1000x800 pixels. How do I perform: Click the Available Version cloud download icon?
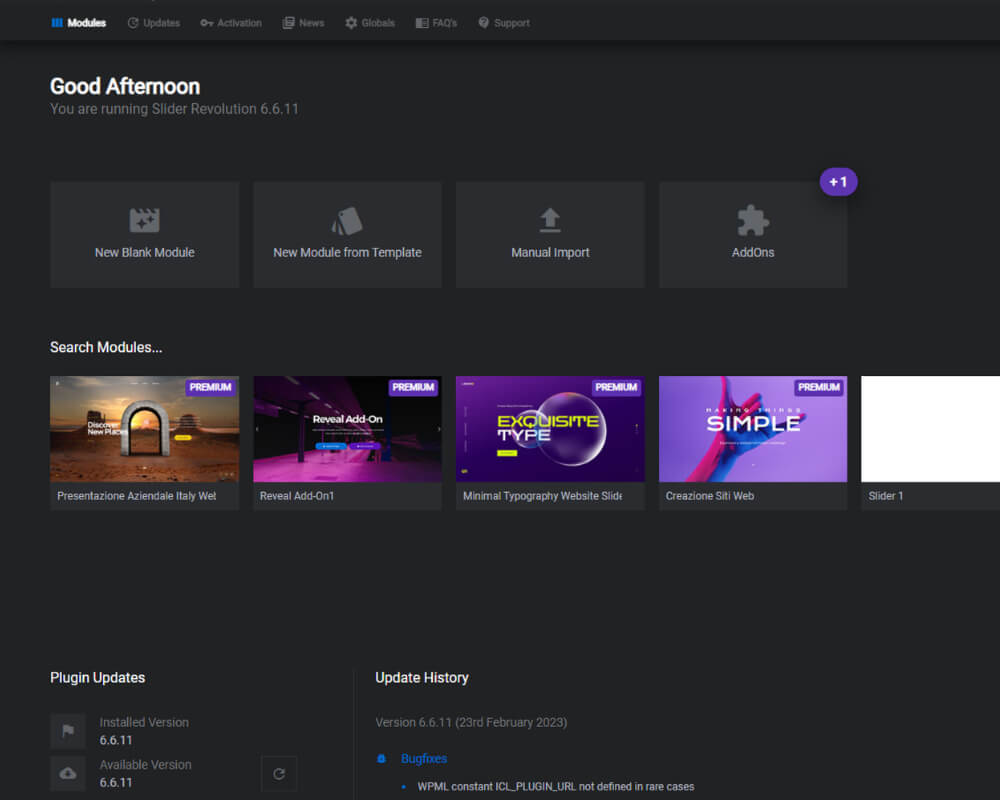coord(68,773)
